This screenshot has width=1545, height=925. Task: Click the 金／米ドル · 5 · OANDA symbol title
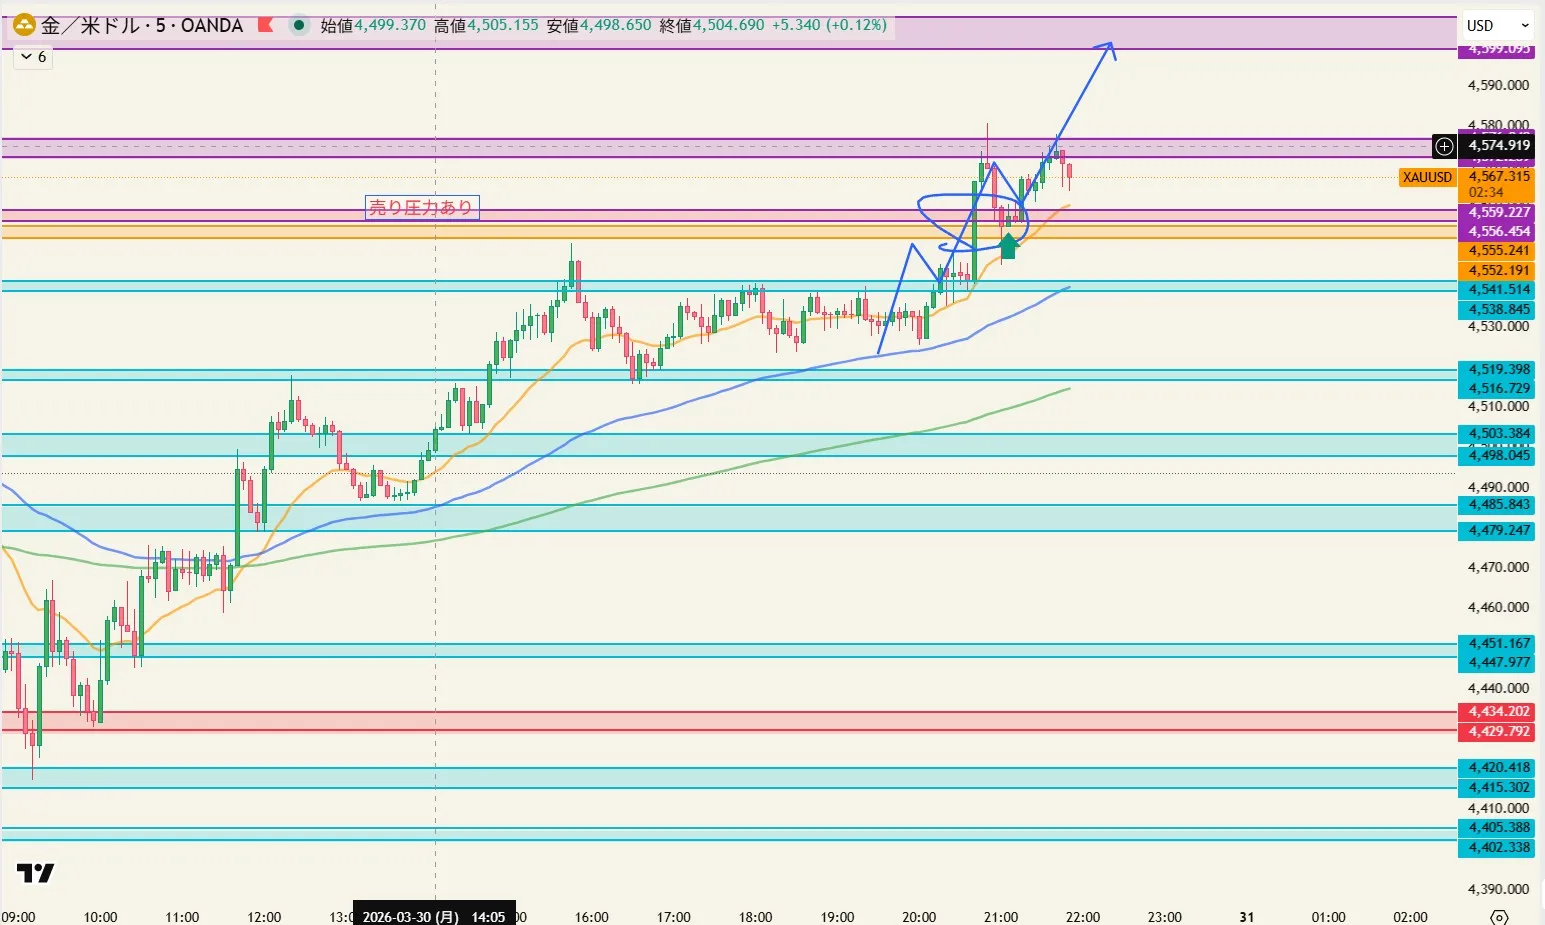(x=142, y=25)
